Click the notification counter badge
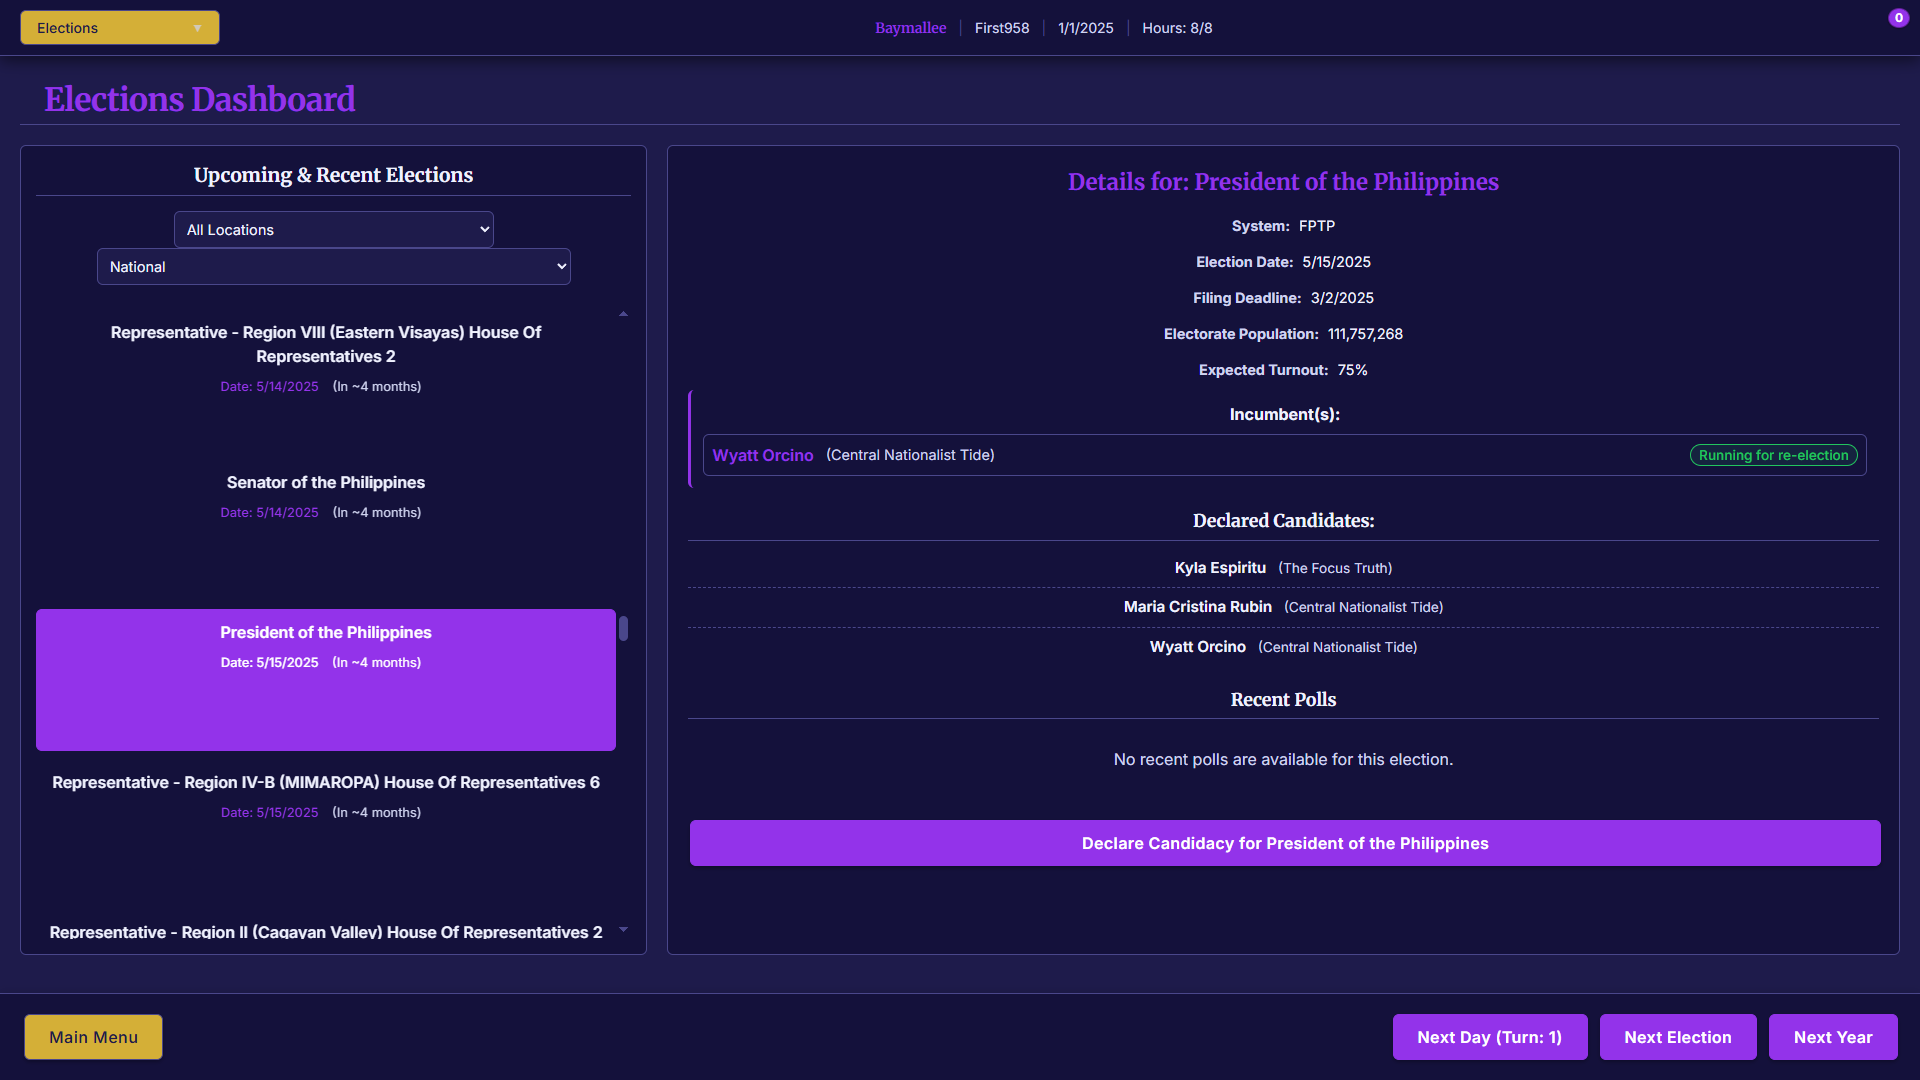 pyautogui.click(x=1898, y=18)
